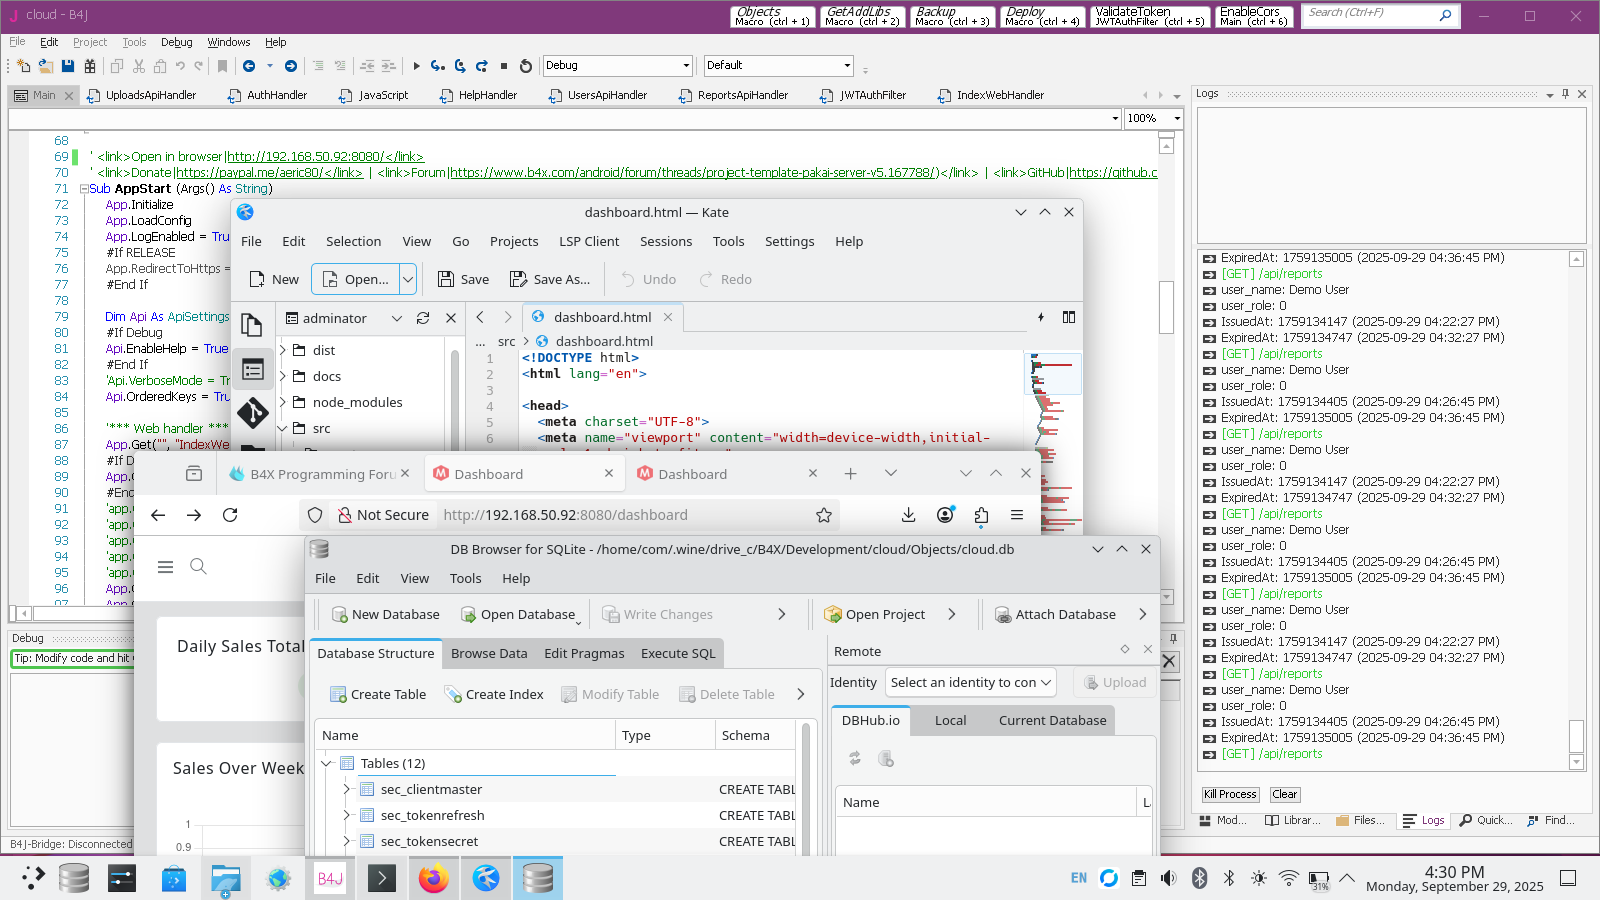
Task: Open the Sessions menu in Kate
Action: tap(665, 241)
